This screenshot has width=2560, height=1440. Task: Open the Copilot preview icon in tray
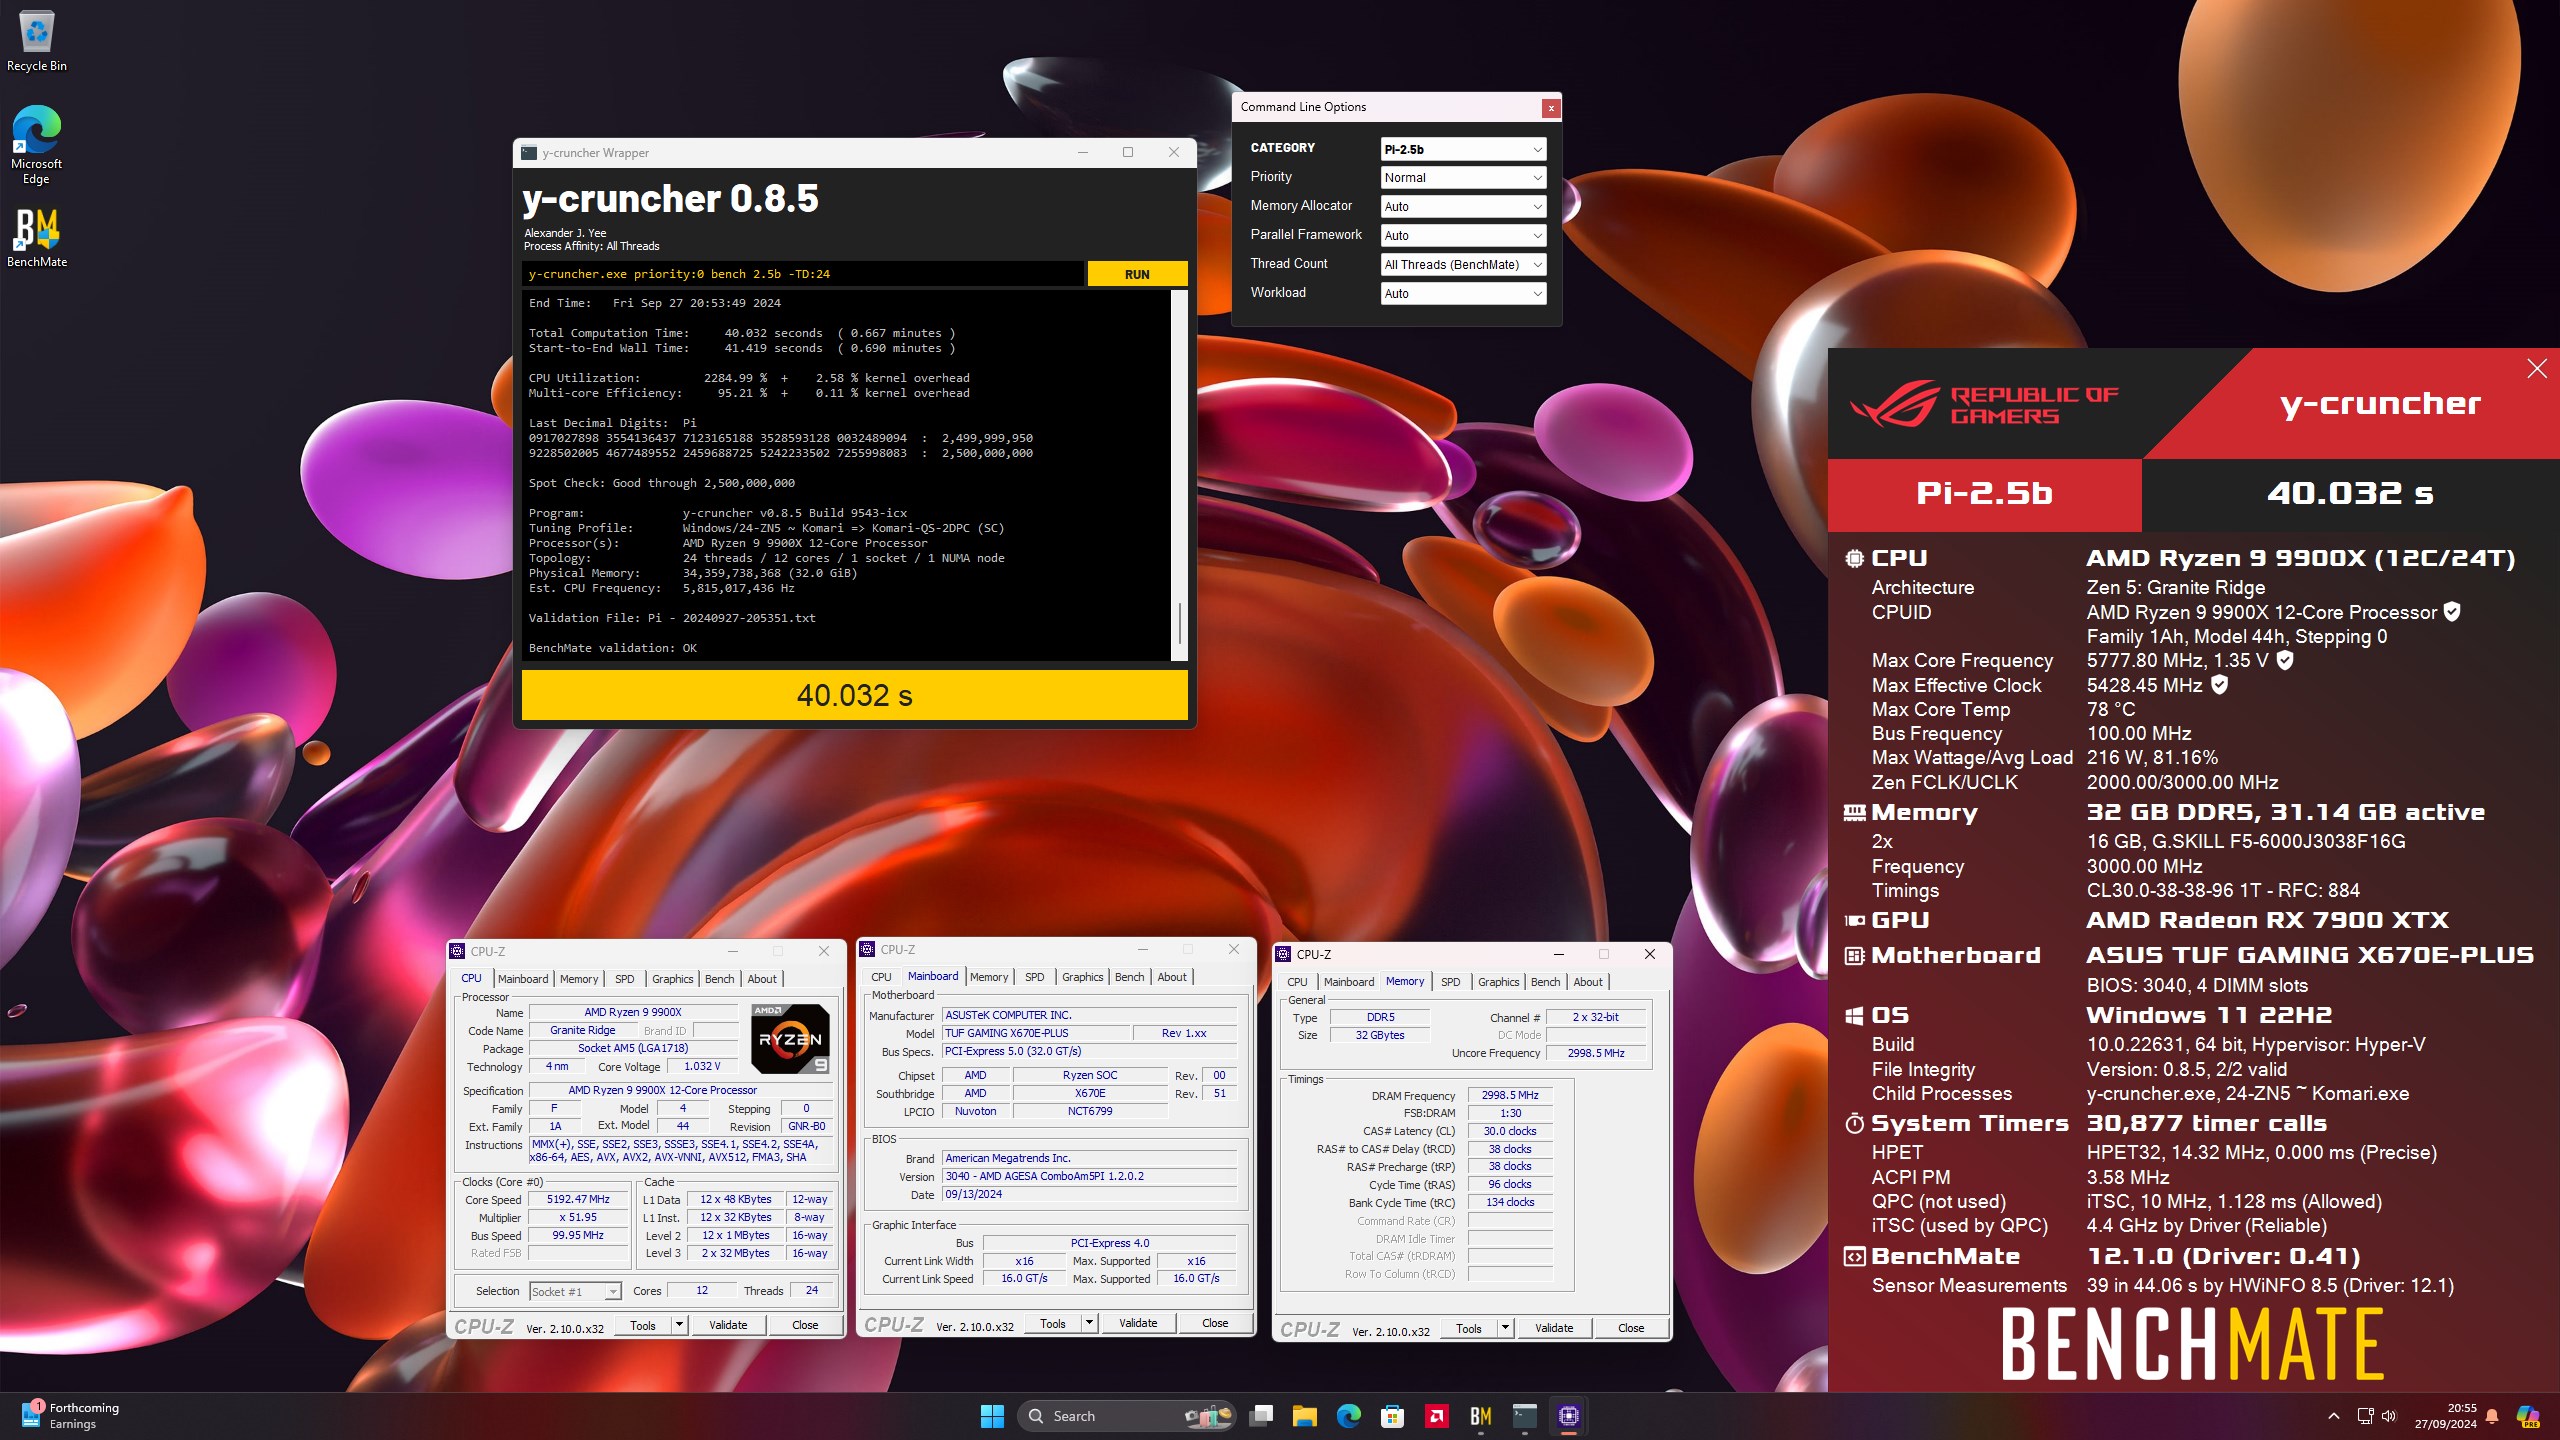click(x=2528, y=1416)
